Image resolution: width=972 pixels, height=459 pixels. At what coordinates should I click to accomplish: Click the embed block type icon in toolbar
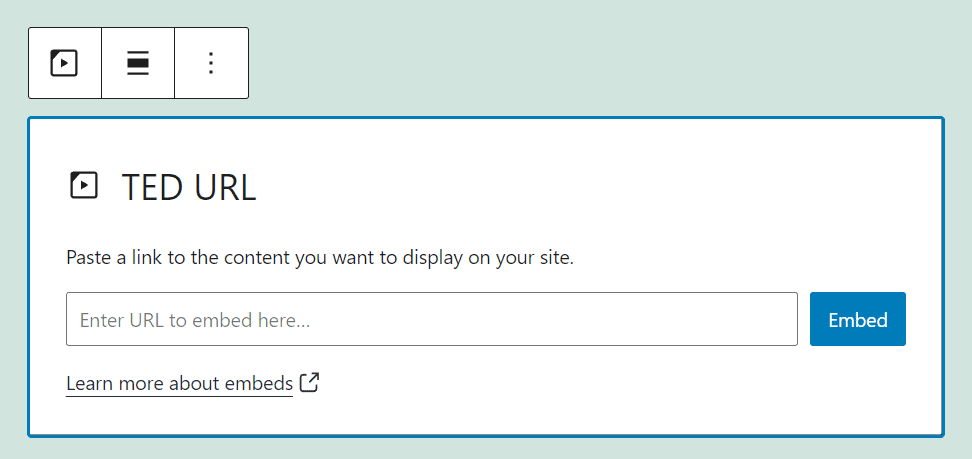coord(65,63)
